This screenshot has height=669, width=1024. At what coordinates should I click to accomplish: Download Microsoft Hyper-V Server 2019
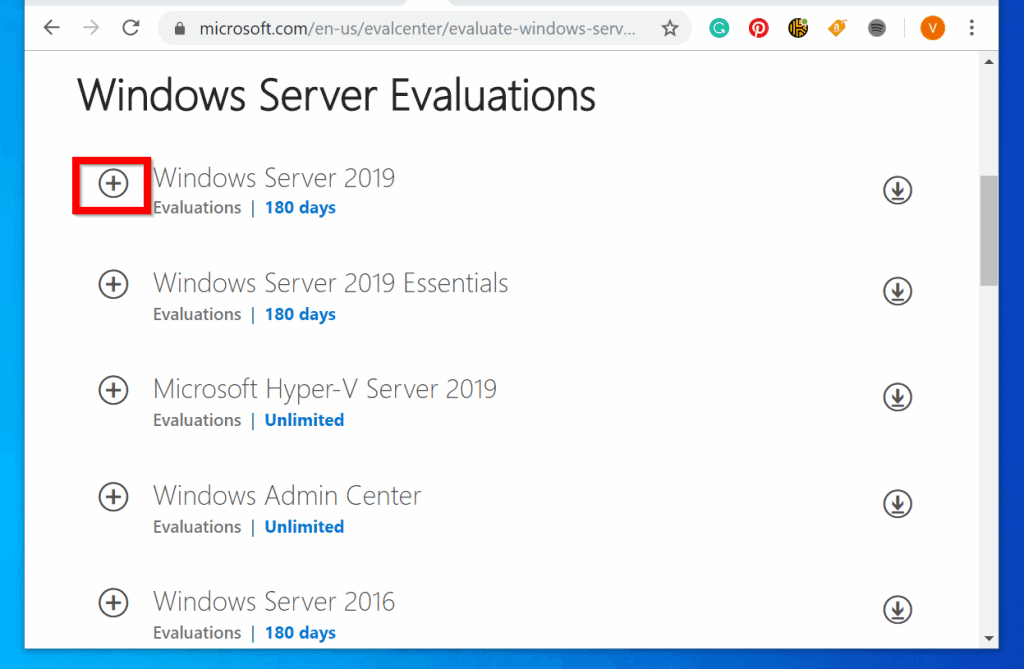click(897, 397)
